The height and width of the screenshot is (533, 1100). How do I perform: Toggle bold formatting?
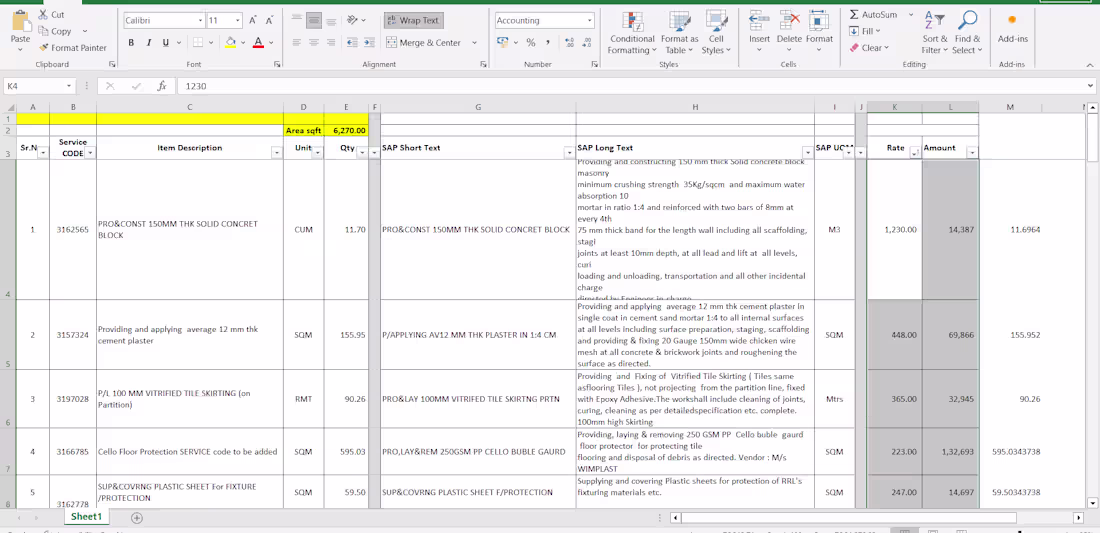[x=131, y=43]
